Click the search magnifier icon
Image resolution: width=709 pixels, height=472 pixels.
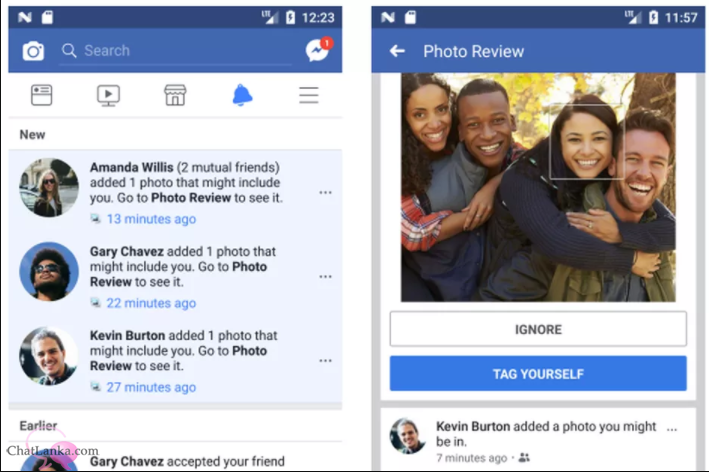click(x=69, y=51)
